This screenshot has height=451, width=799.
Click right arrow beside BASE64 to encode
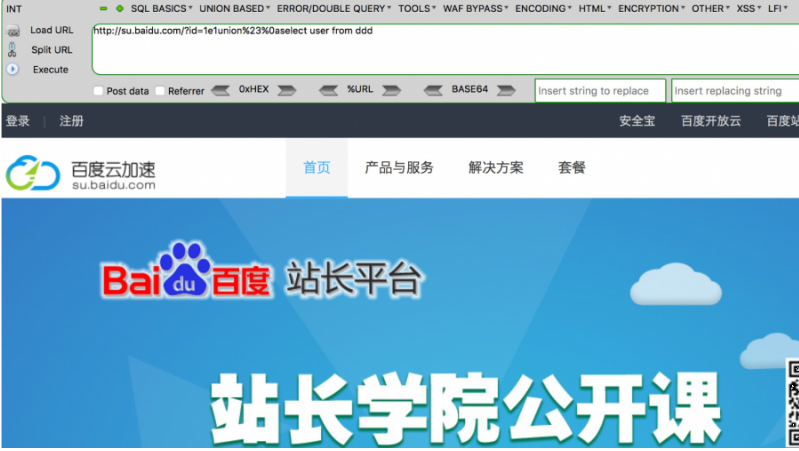(506, 90)
